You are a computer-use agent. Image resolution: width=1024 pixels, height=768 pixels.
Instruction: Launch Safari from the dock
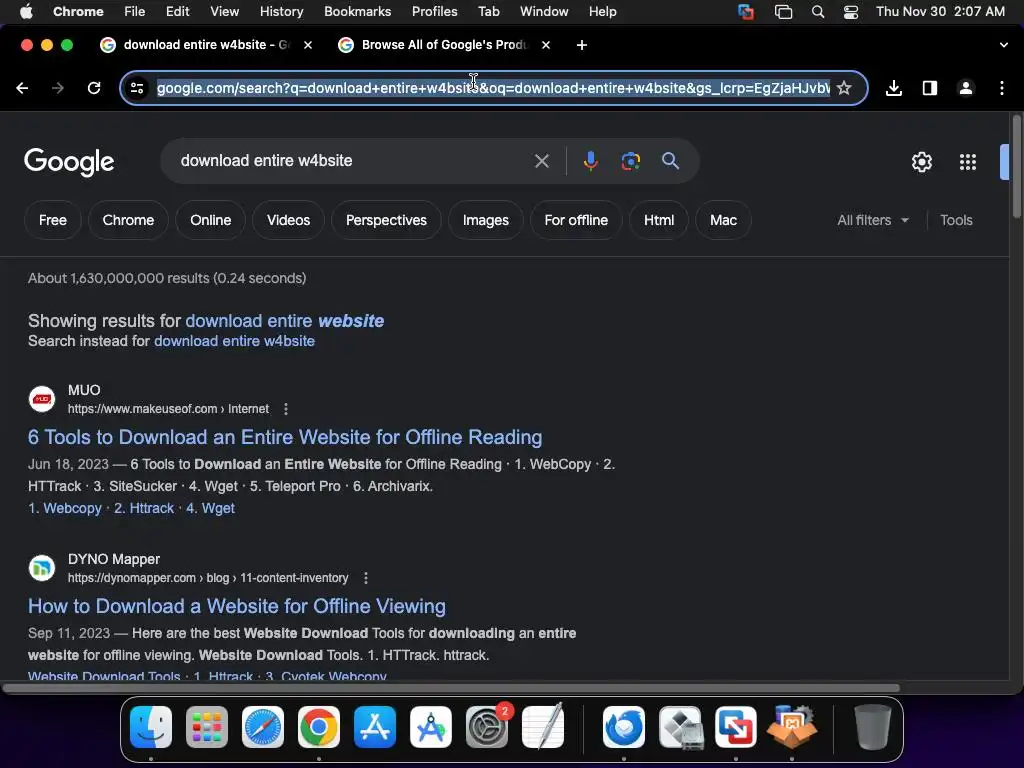263,727
